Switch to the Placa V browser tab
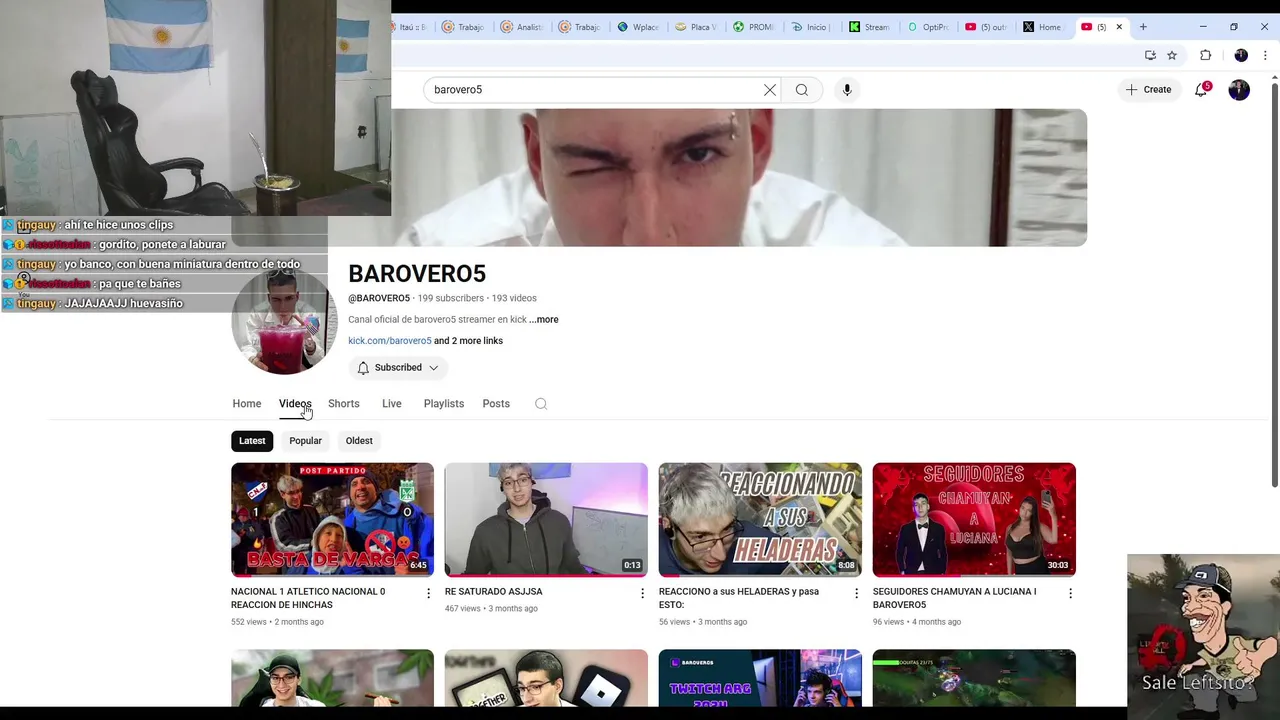The image size is (1280, 720). (697, 27)
